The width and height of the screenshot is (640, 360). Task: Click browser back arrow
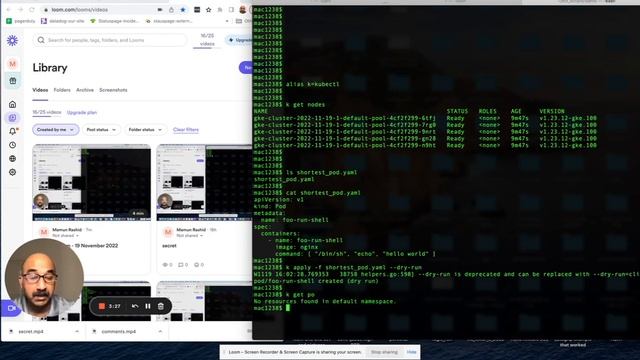9,9
